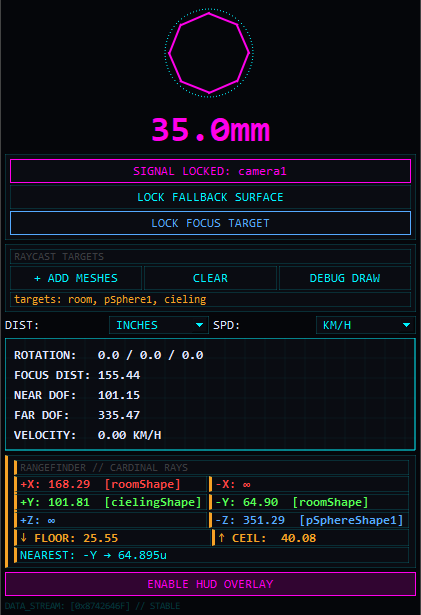Click the targets list text field

(210, 299)
